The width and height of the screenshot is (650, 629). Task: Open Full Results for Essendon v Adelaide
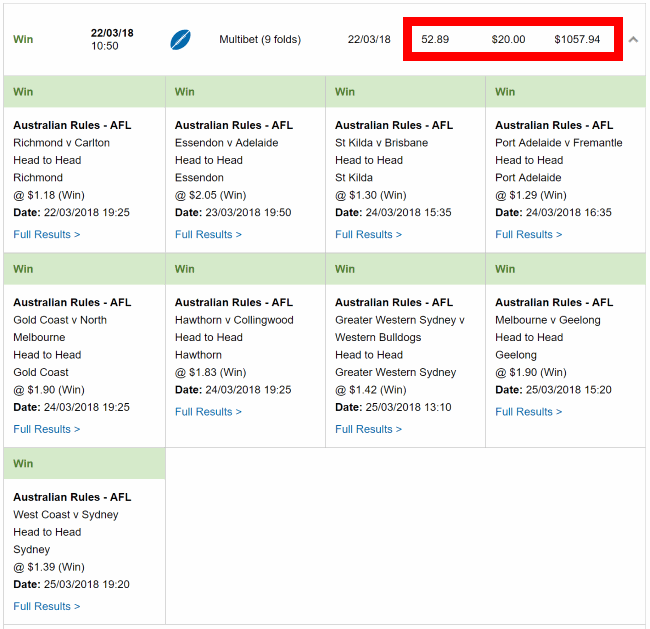pos(208,234)
